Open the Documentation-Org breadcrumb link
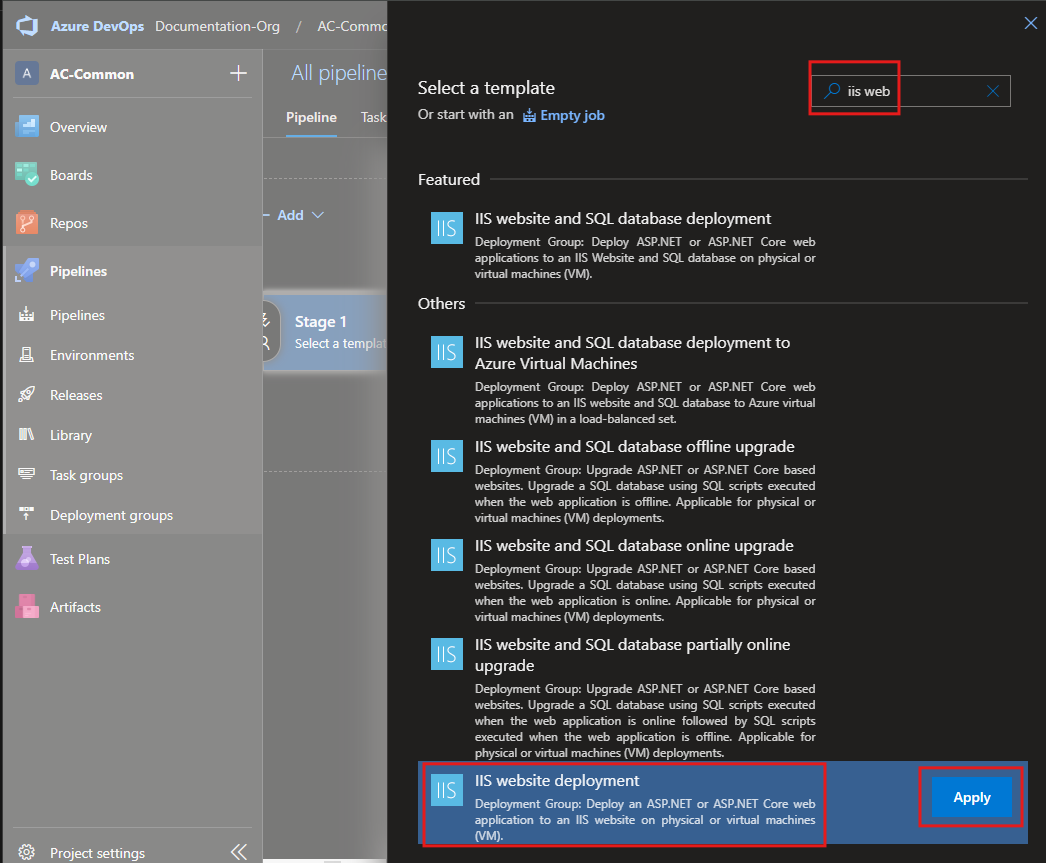Viewport: 1046px width, 863px height. pyautogui.click(x=217, y=26)
